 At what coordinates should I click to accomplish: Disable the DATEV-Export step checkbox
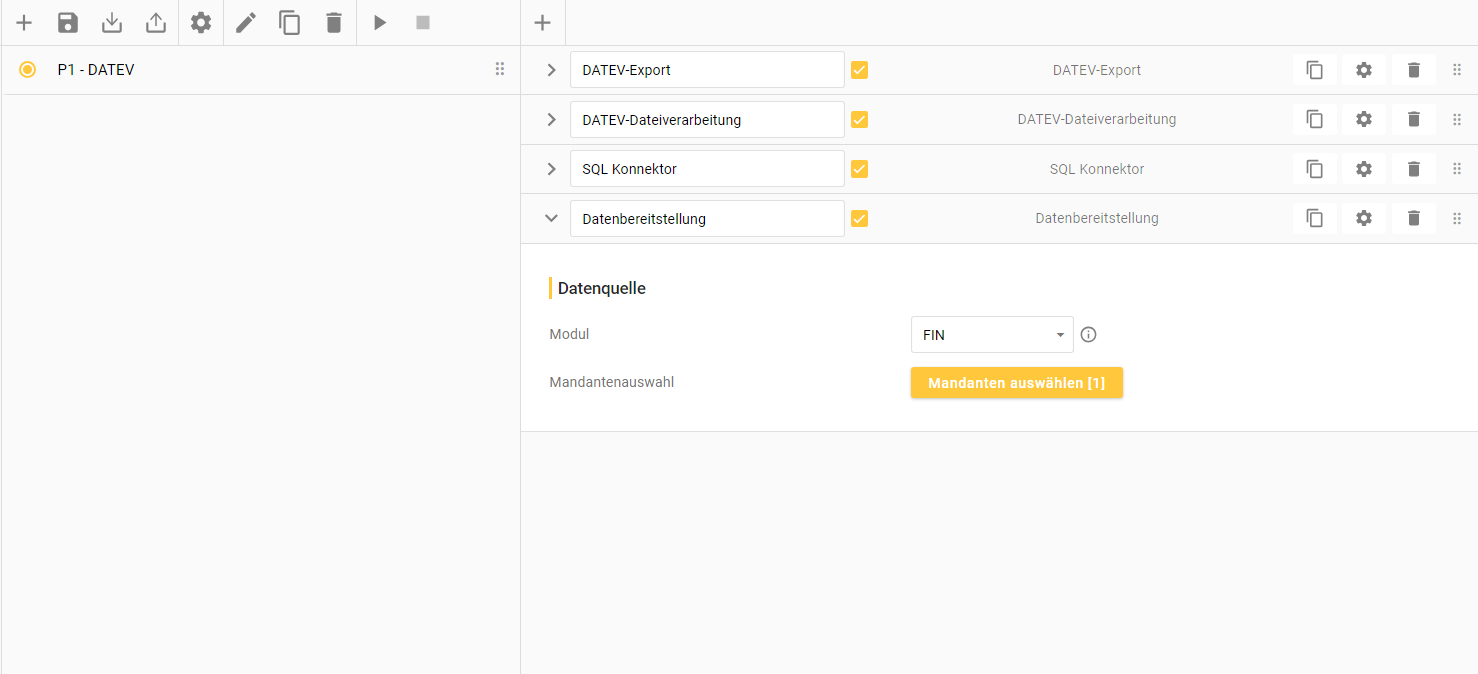click(x=859, y=70)
